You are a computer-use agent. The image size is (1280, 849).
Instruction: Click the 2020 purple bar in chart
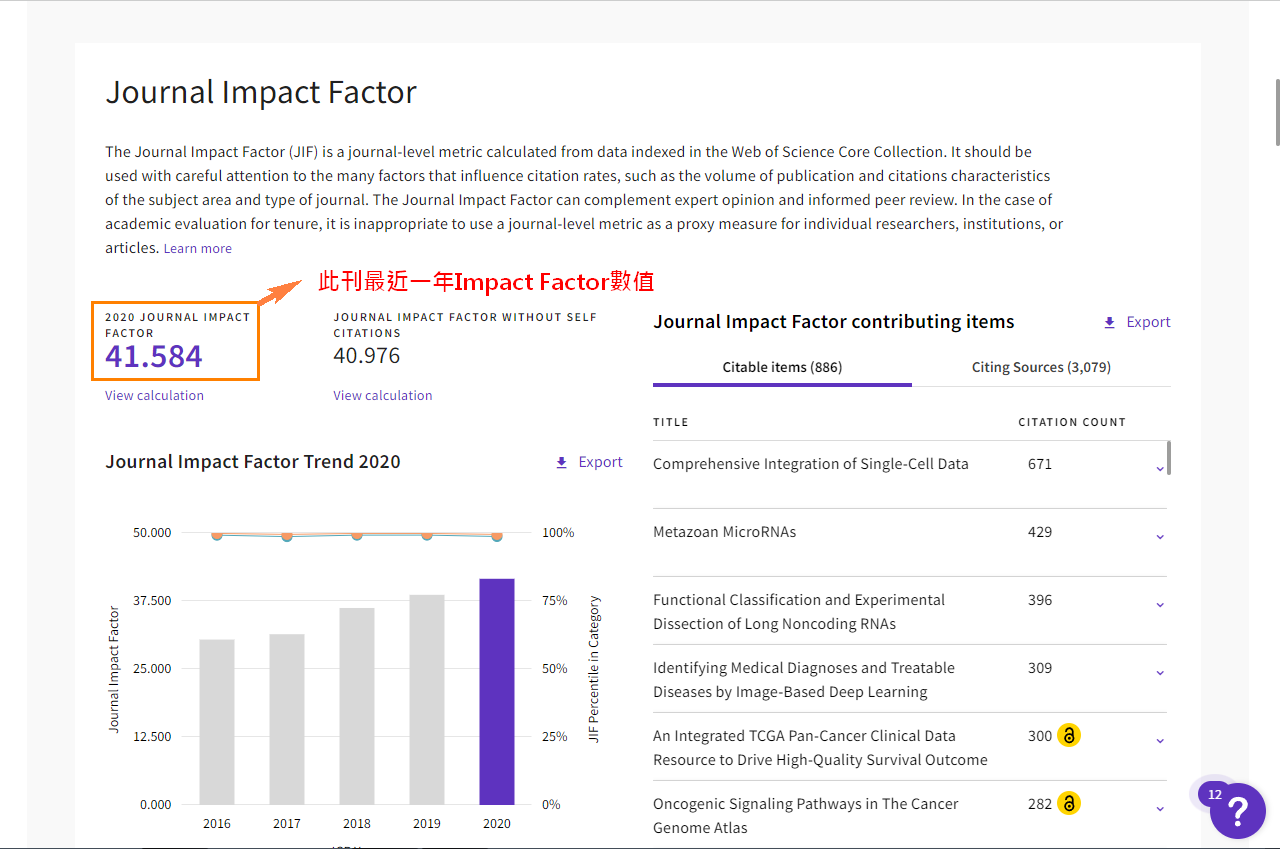[497, 691]
